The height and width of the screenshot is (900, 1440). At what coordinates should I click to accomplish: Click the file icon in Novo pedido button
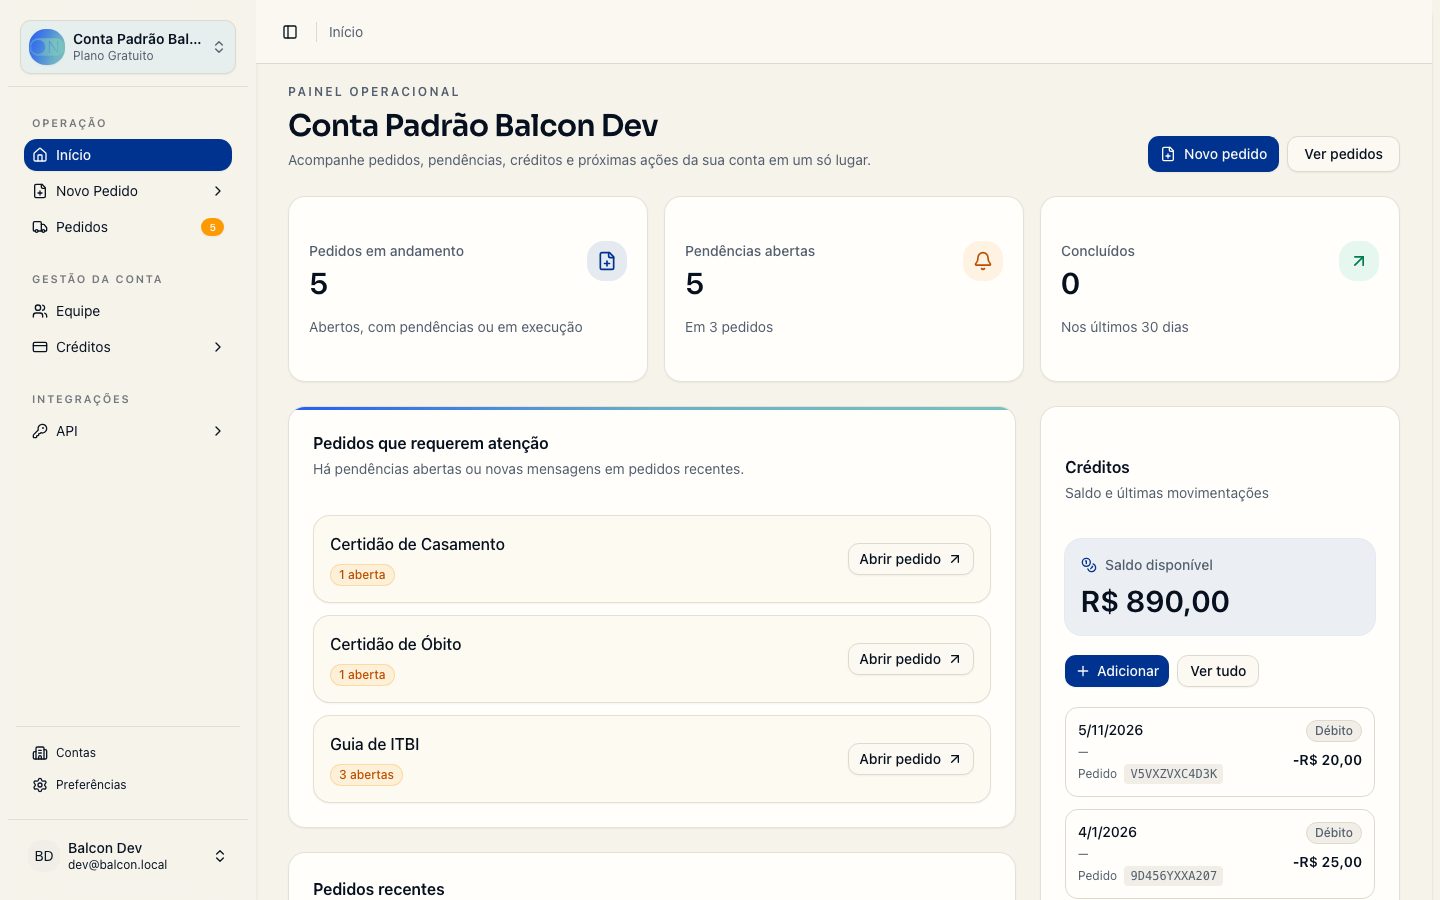point(1168,154)
